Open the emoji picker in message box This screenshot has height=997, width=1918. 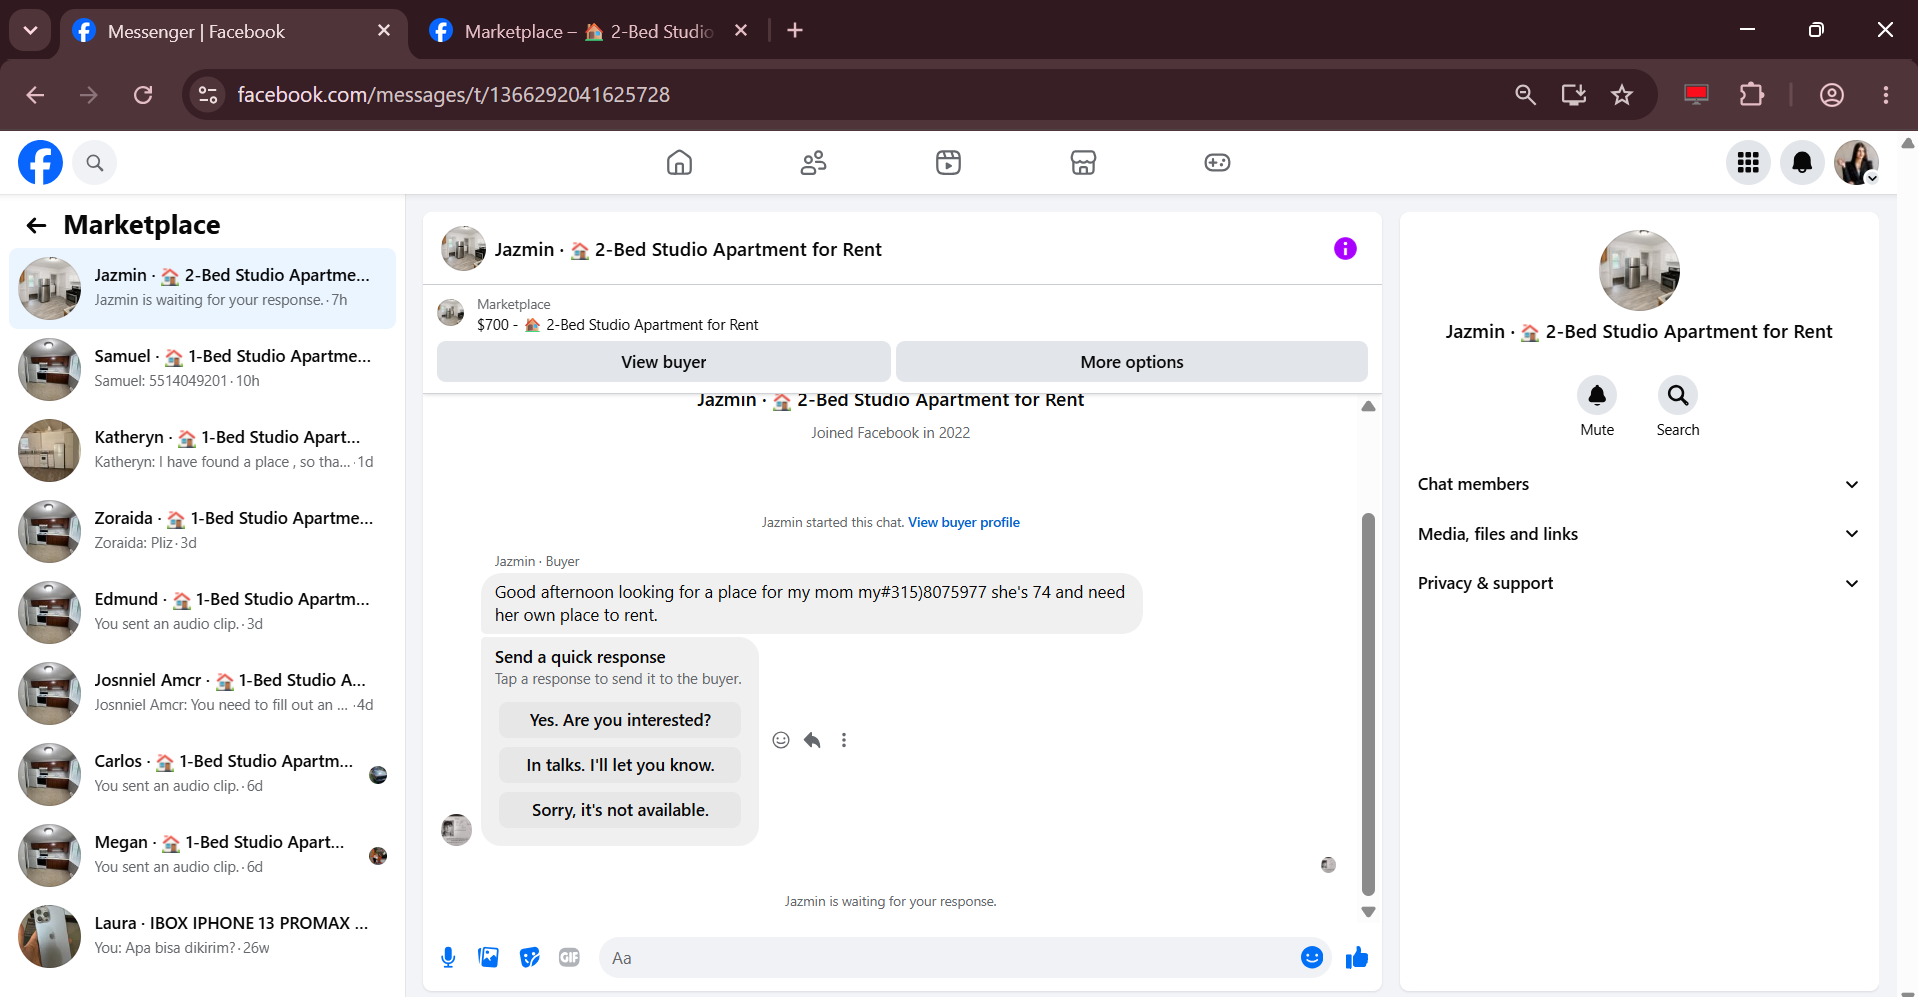(x=1312, y=958)
